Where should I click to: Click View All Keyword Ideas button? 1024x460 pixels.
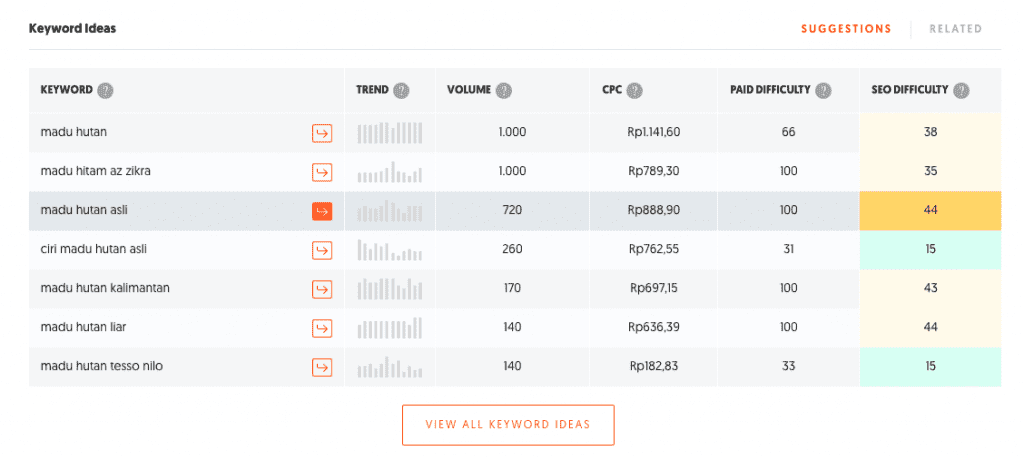point(508,425)
